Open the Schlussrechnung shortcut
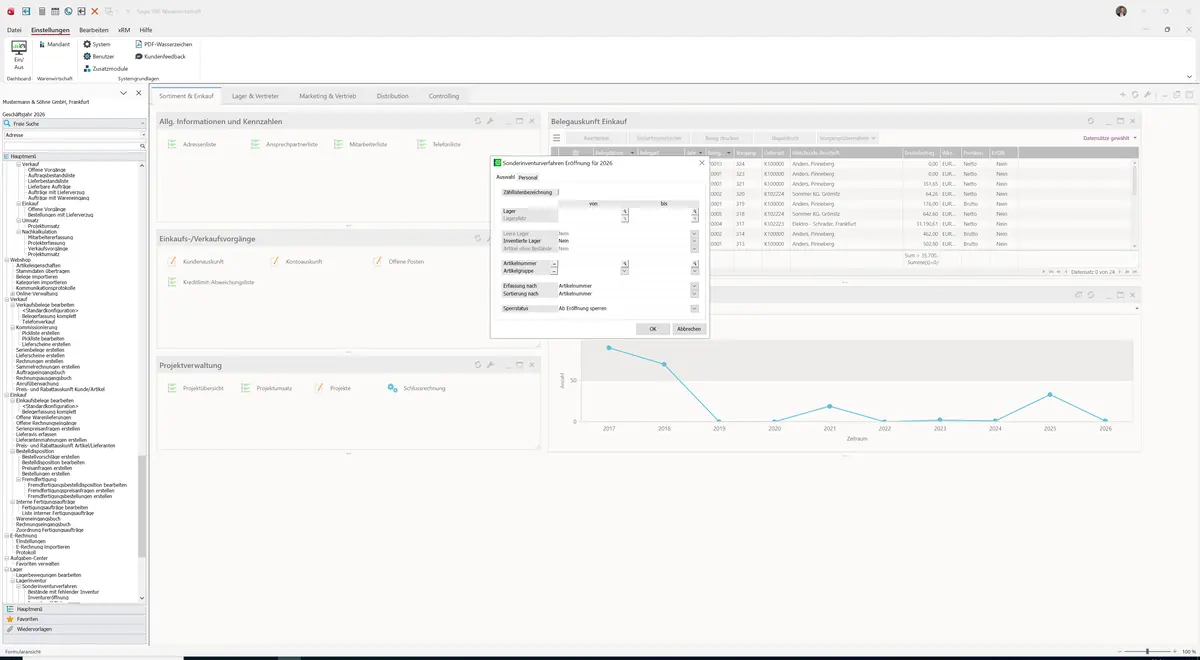The image size is (1200, 660). point(416,387)
